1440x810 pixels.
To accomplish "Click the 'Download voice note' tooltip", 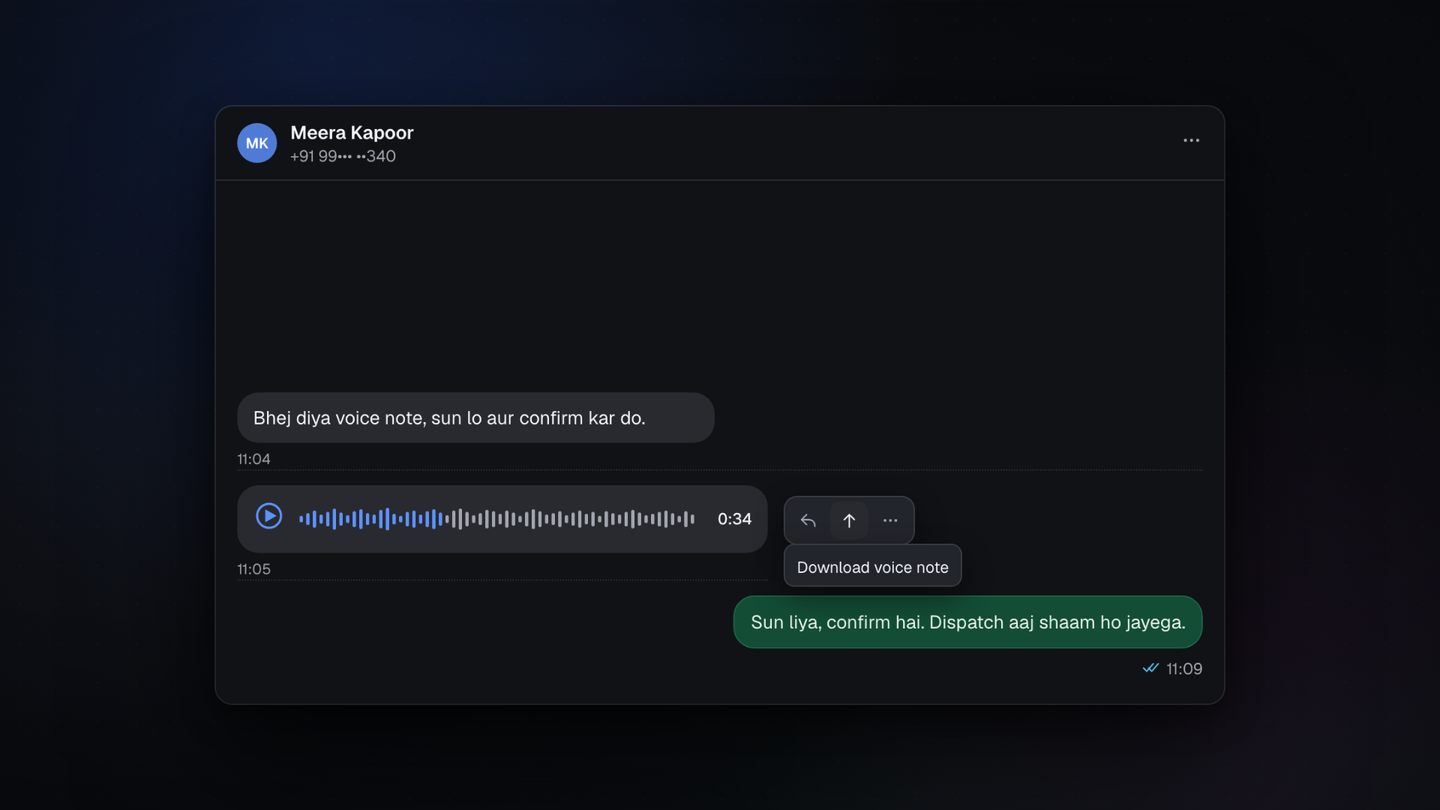I will click(873, 566).
